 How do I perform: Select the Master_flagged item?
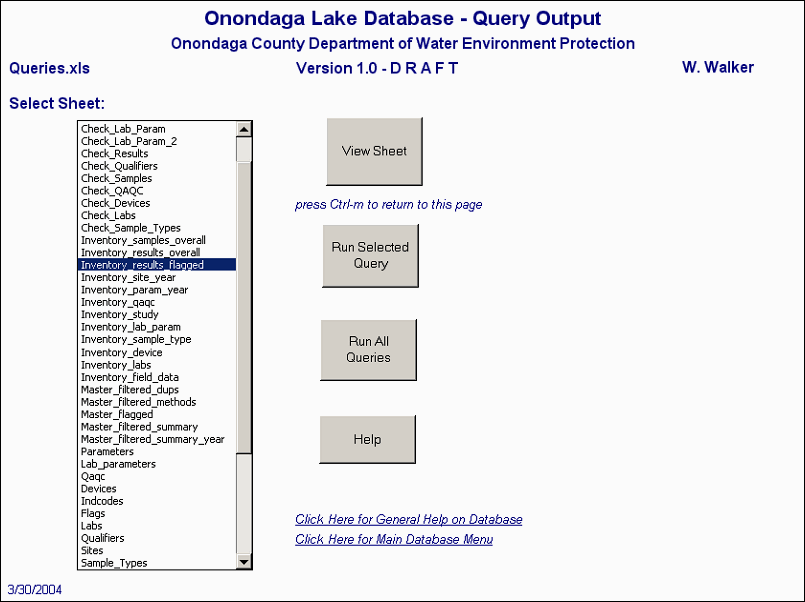point(157,414)
